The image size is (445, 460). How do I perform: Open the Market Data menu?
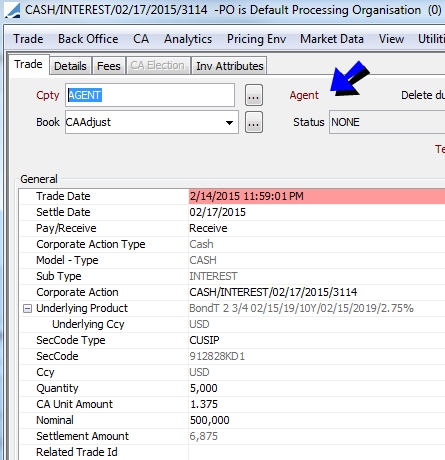click(x=332, y=39)
